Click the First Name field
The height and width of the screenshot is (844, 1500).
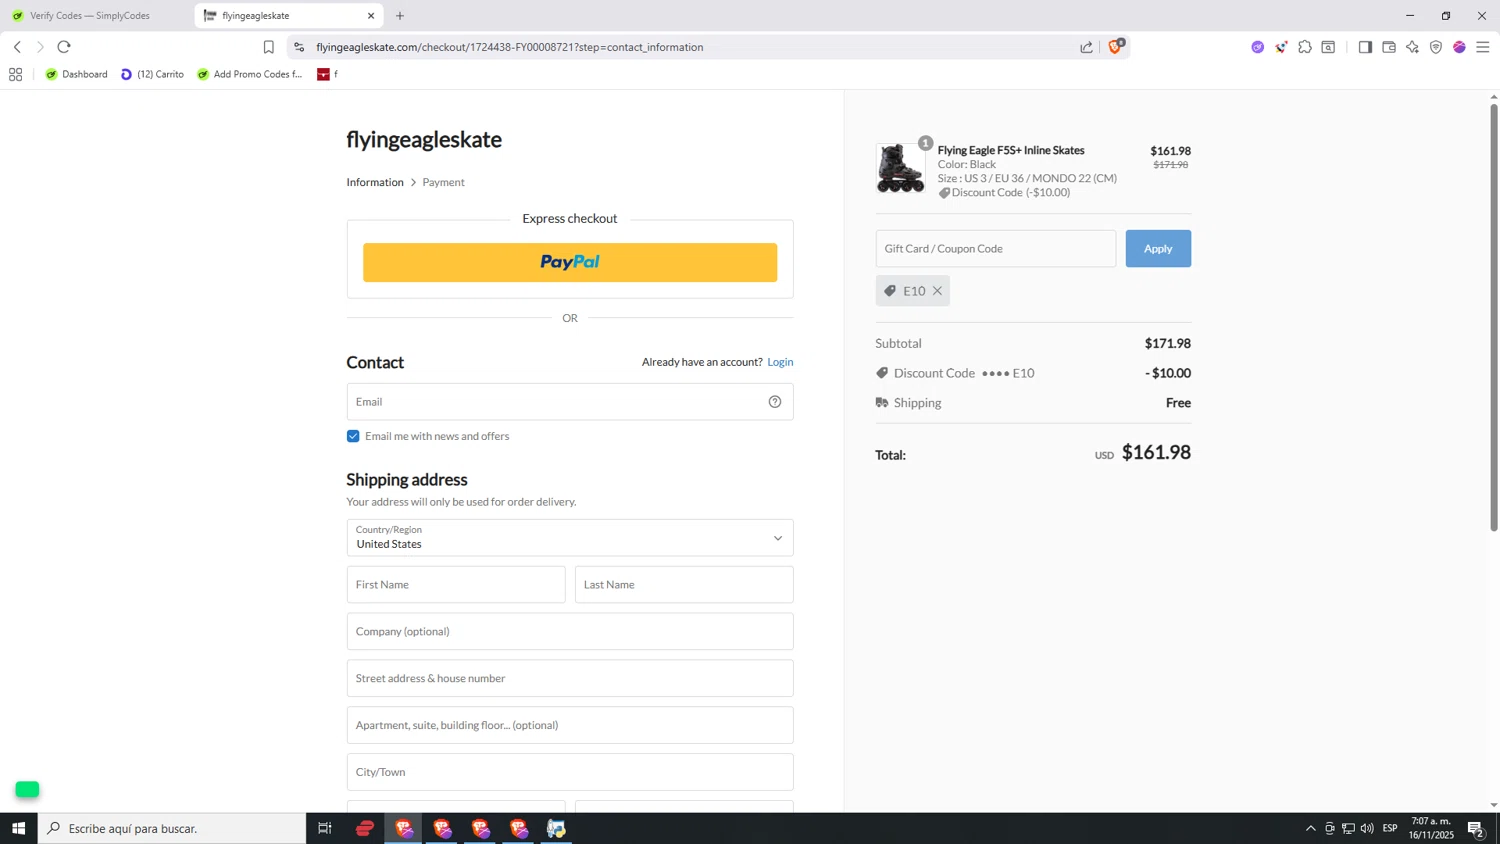(x=456, y=585)
